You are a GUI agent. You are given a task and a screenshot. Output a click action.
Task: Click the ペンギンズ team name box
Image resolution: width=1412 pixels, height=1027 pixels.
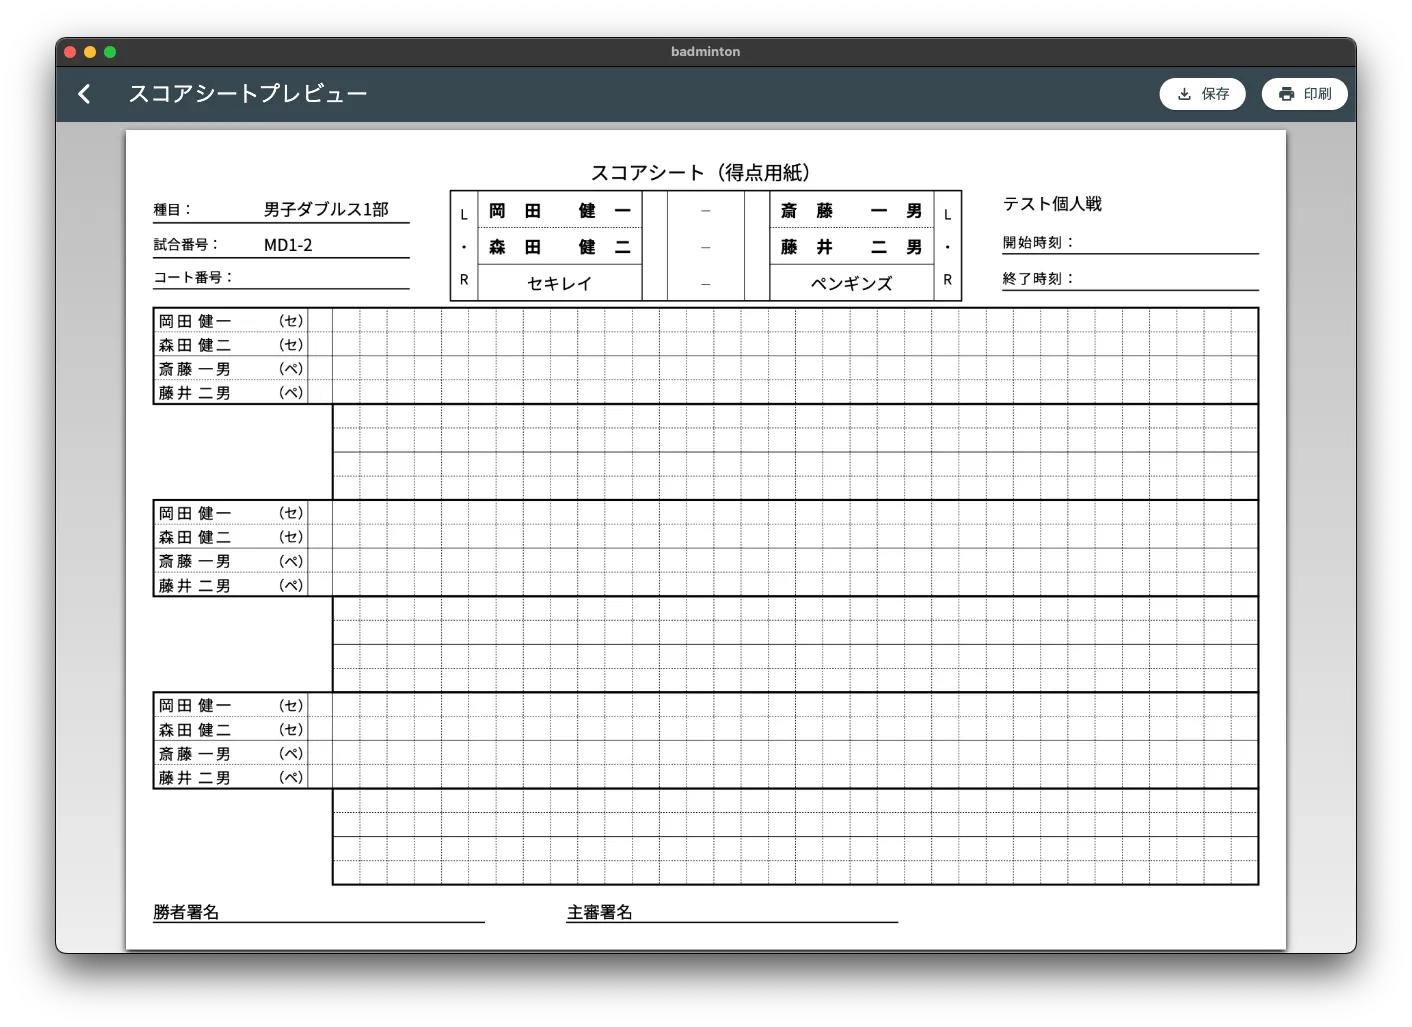(851, 283)
